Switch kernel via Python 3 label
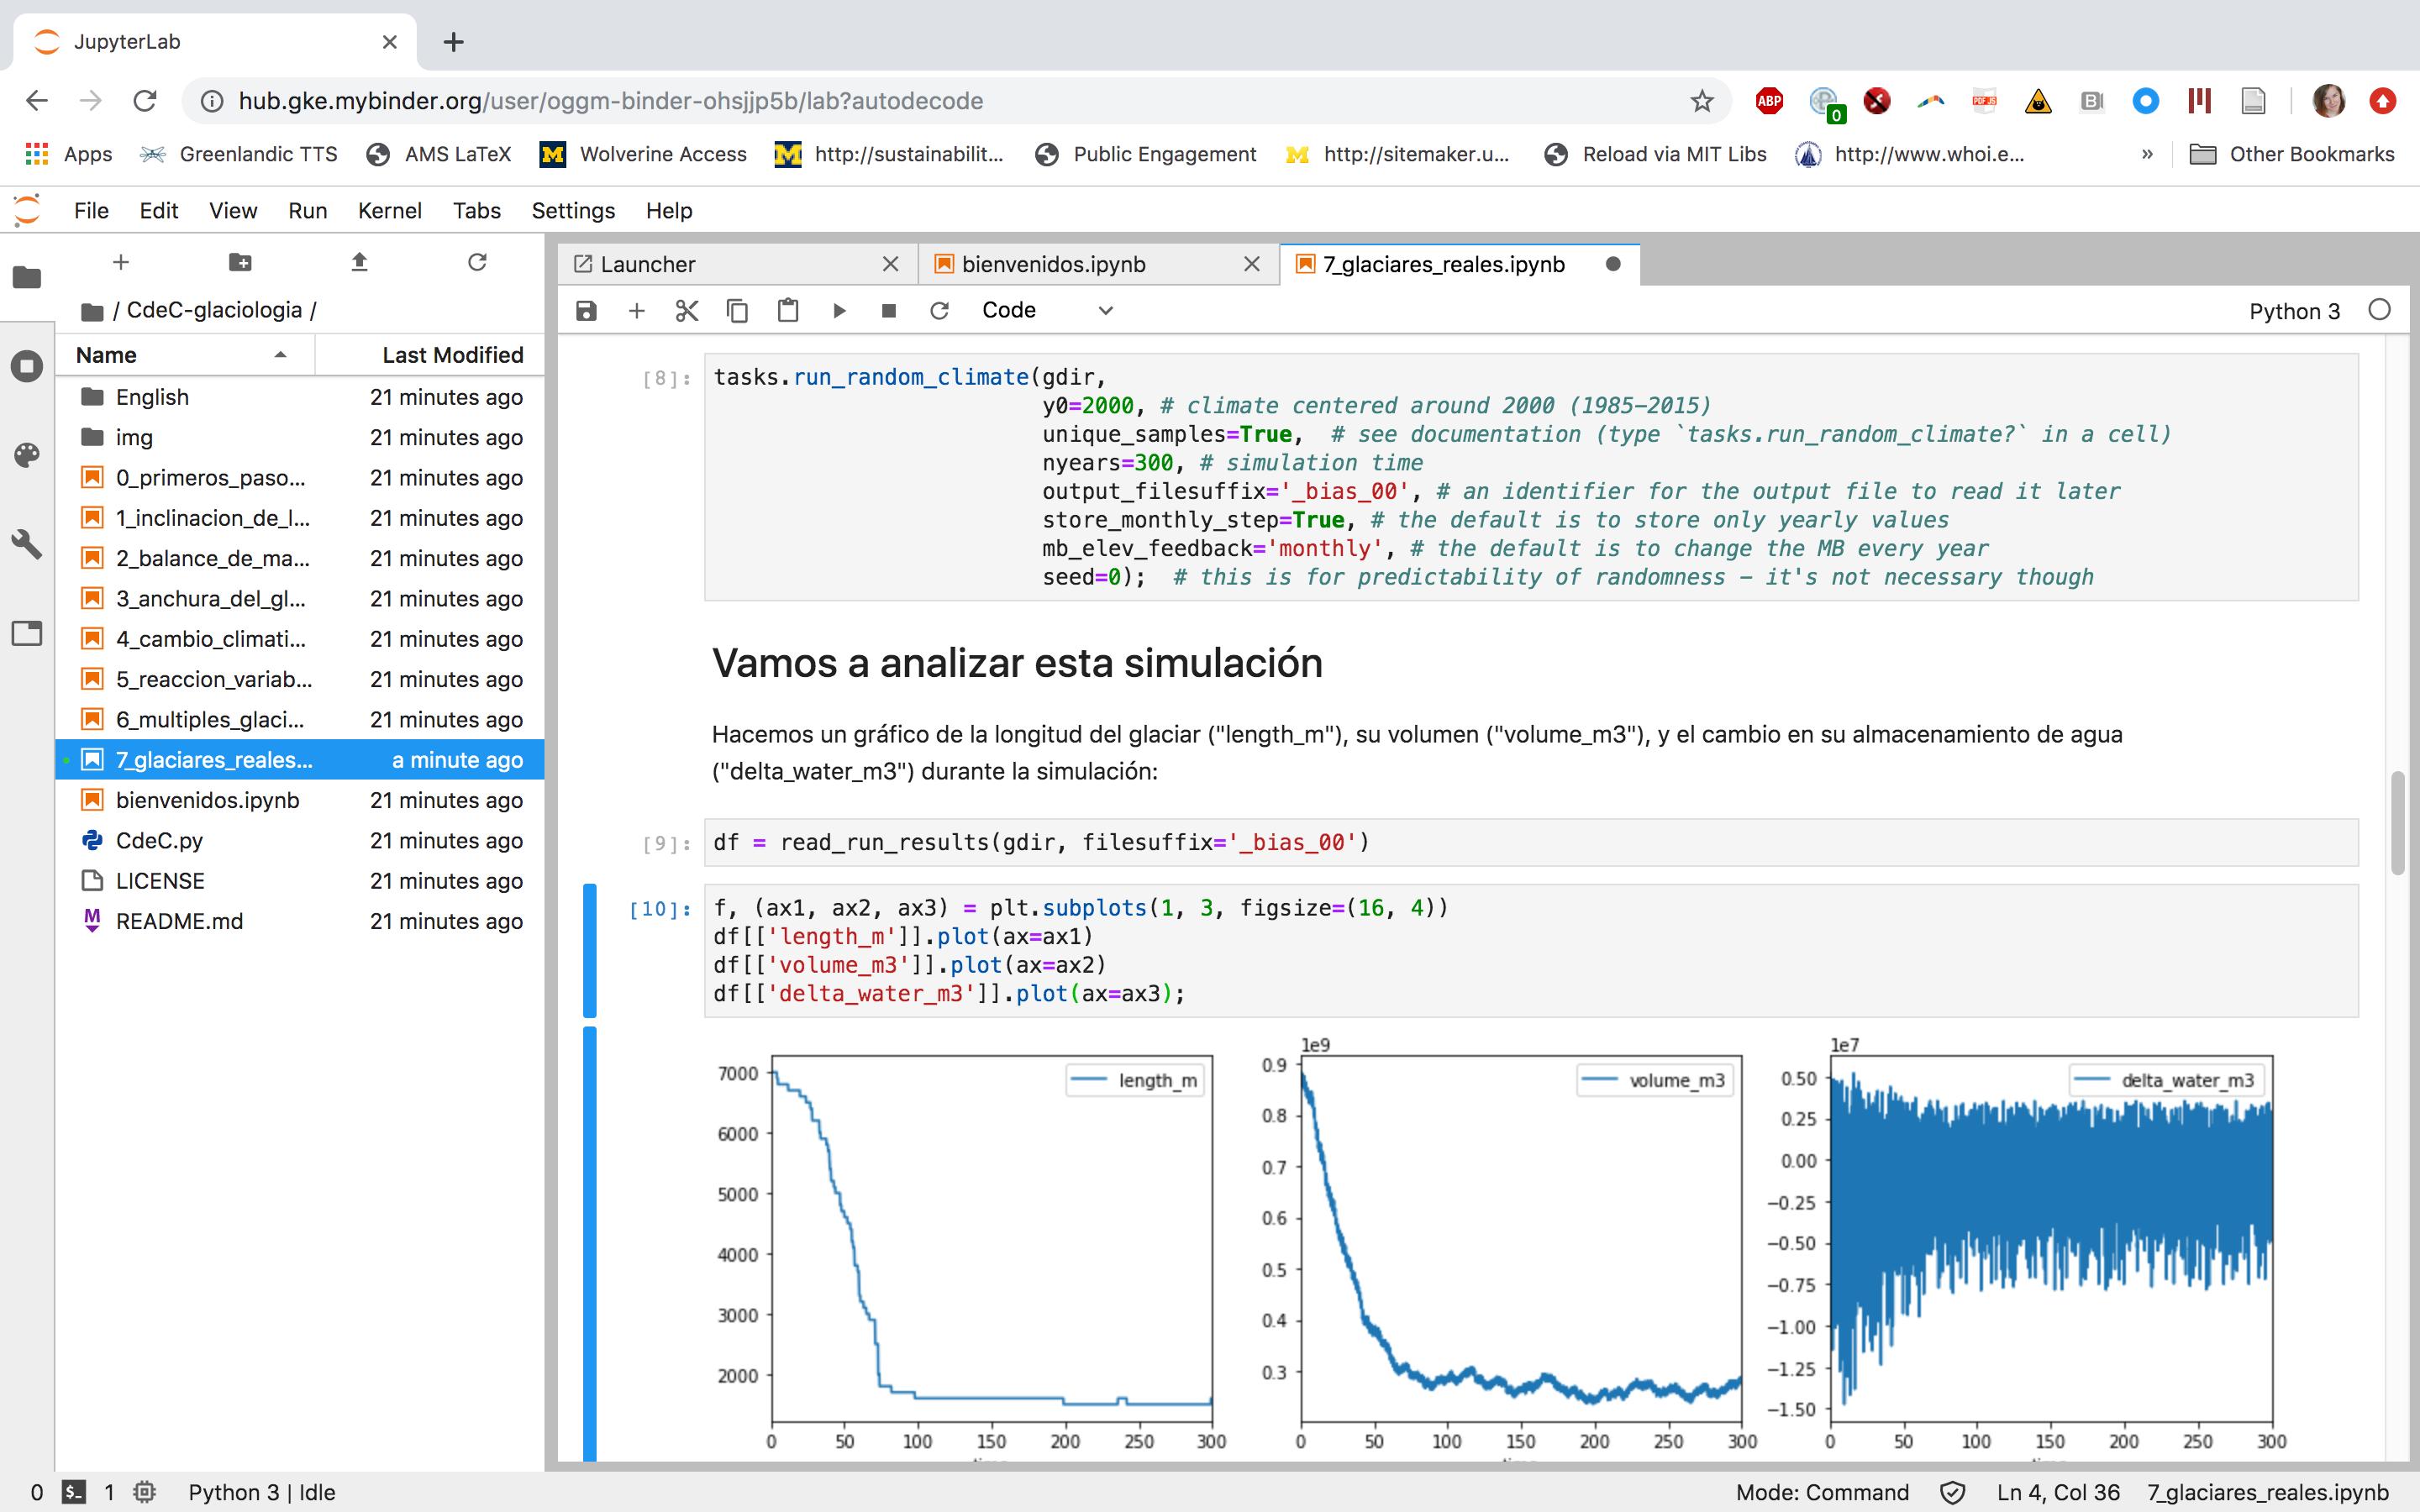Screen dimensions: 2420x1512 coord(2294,311)
